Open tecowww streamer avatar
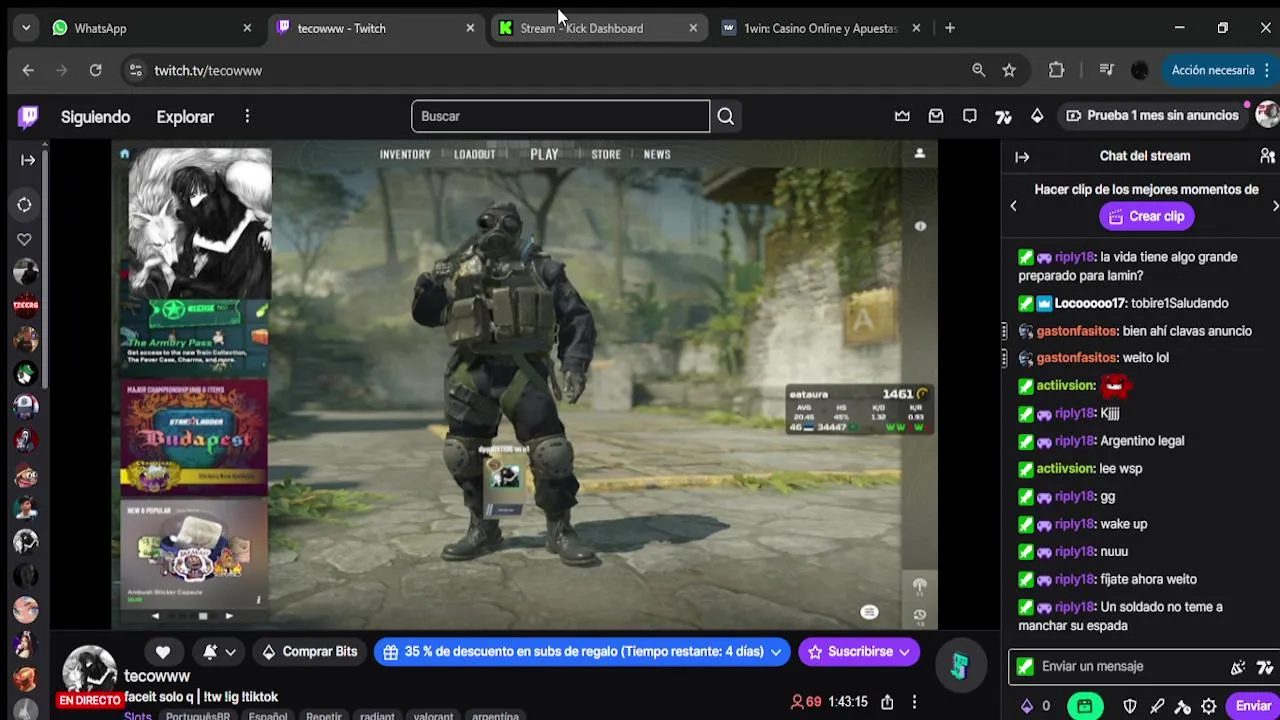 tap(90, 670)
